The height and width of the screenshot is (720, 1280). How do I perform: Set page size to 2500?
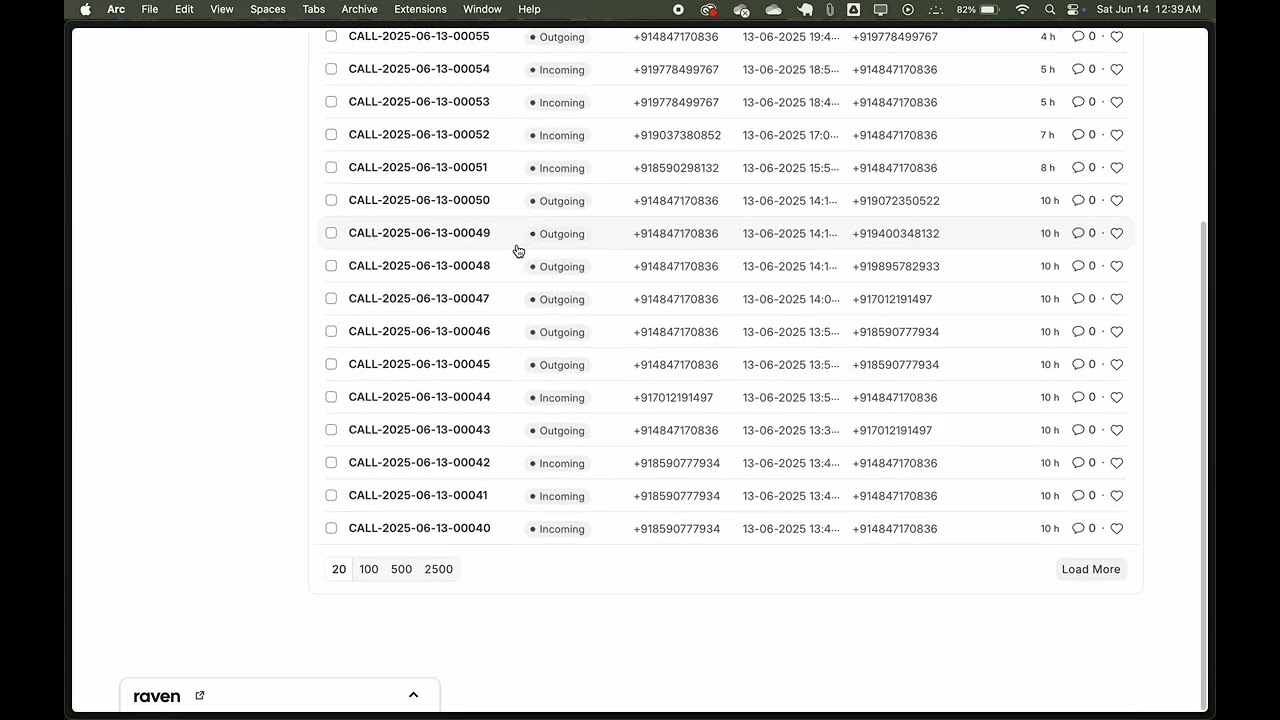tap(439, 569)
